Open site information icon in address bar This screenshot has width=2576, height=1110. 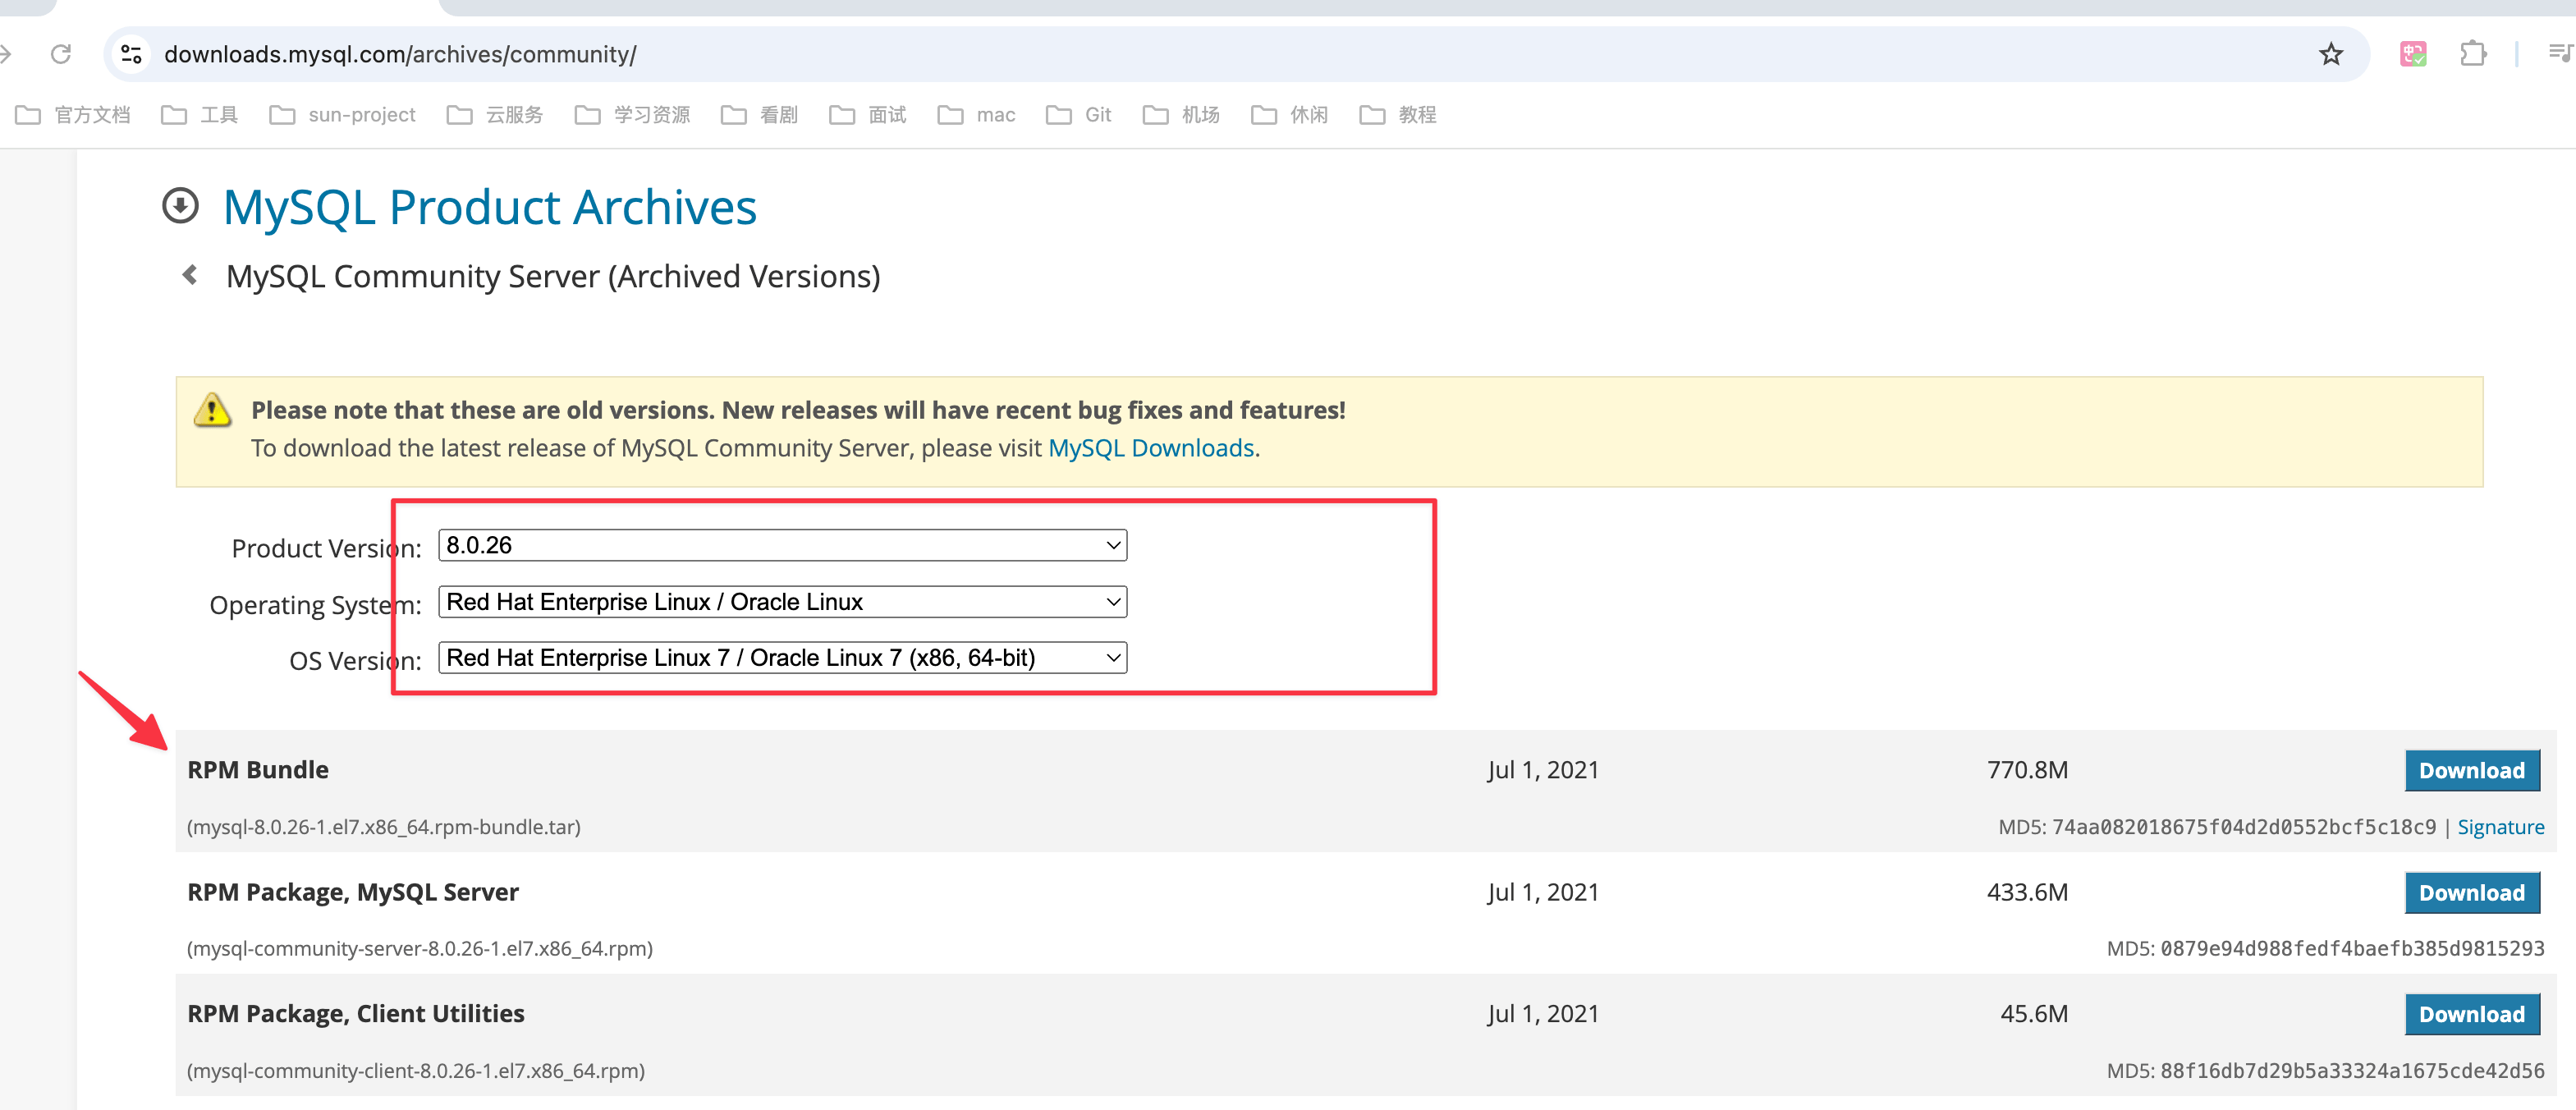[131, 54]
